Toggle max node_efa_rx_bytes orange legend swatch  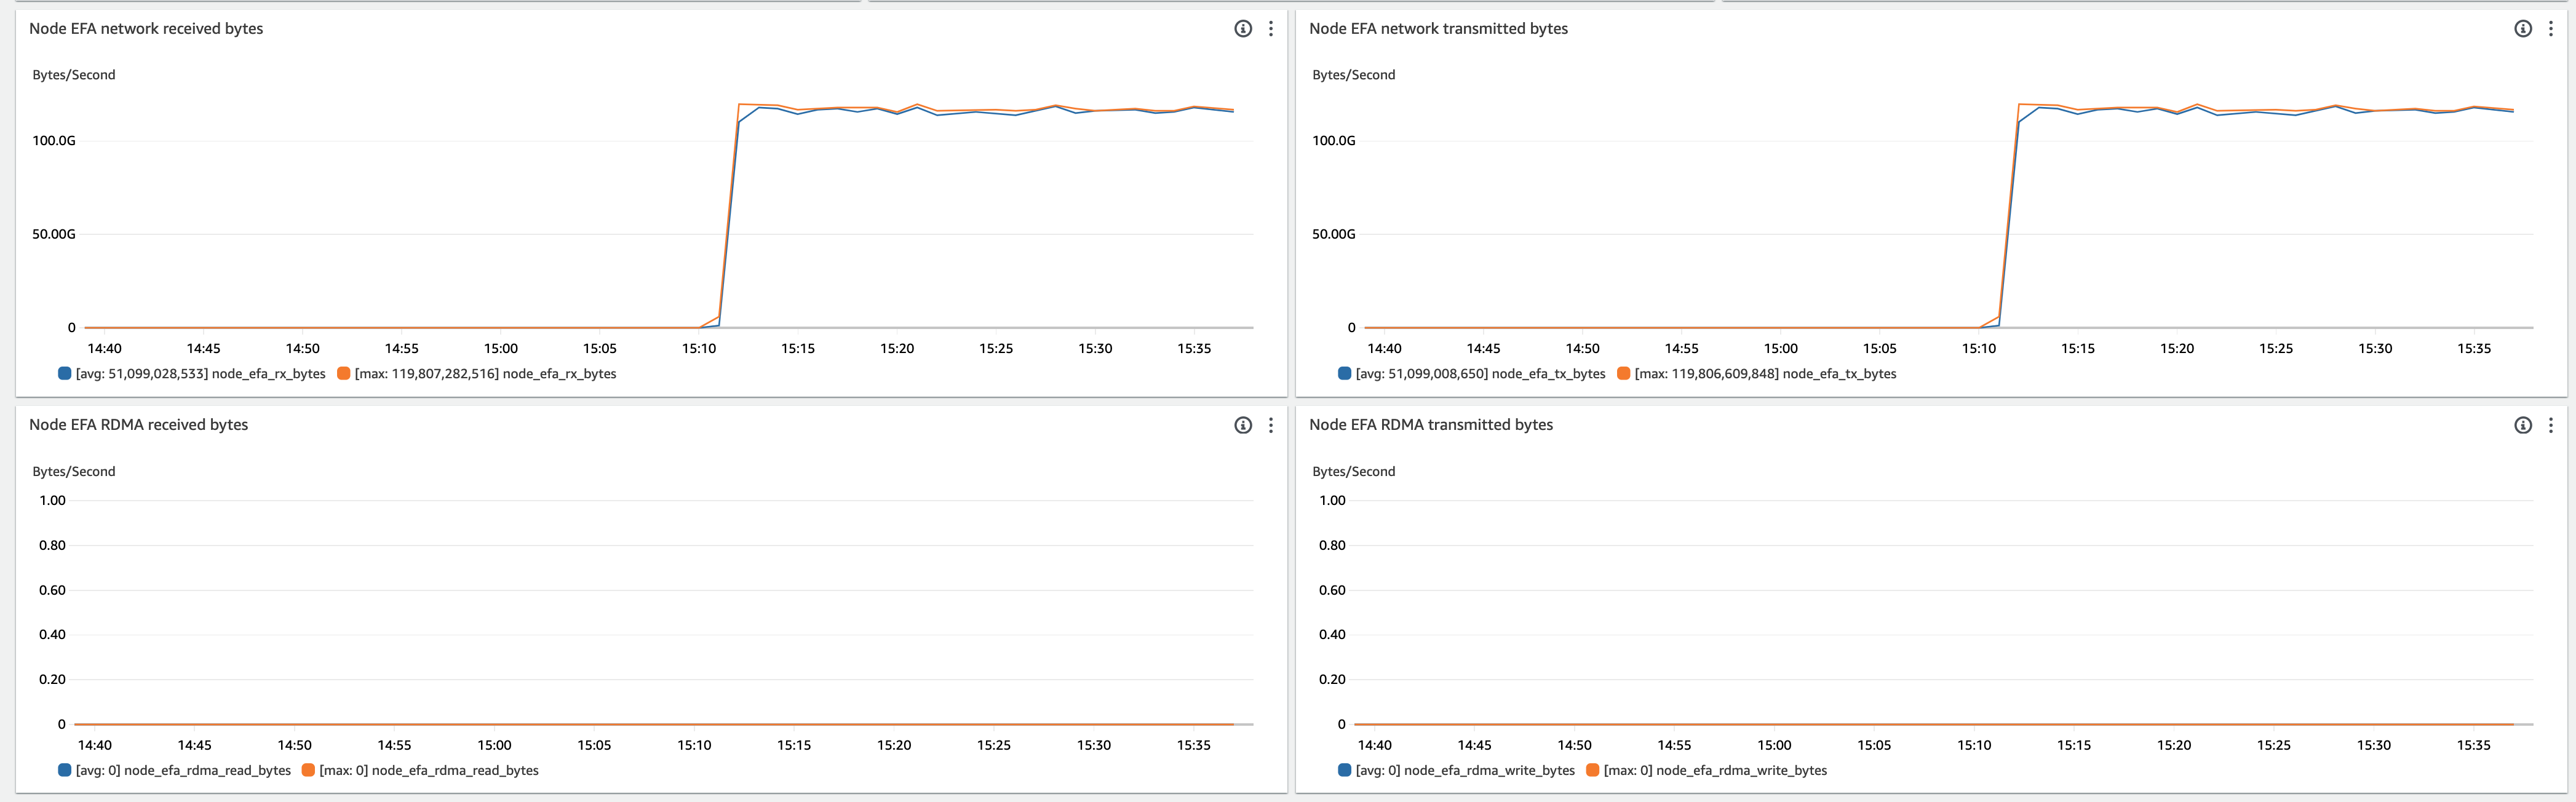coord(344,373)
